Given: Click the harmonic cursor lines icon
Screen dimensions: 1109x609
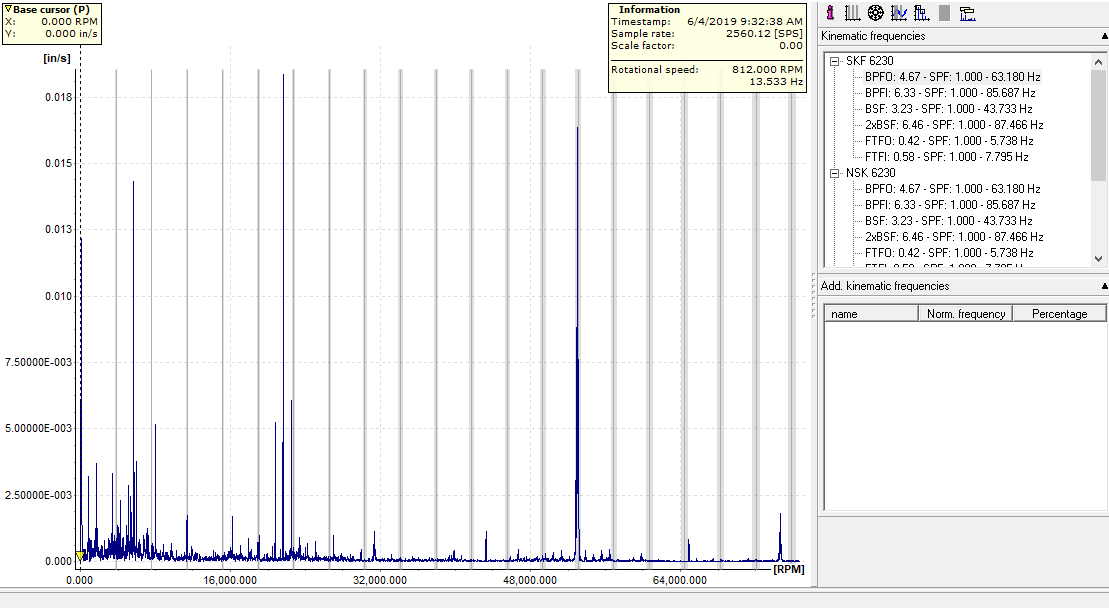Looking at the screenshot, I should [852, 13].
